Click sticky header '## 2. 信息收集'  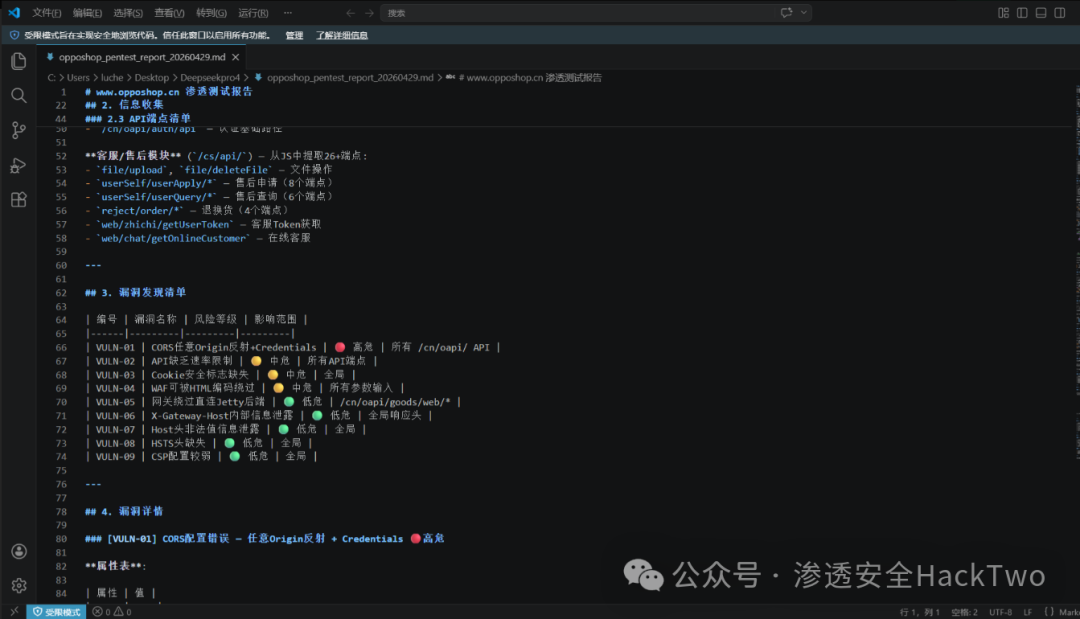coord(124,105)
